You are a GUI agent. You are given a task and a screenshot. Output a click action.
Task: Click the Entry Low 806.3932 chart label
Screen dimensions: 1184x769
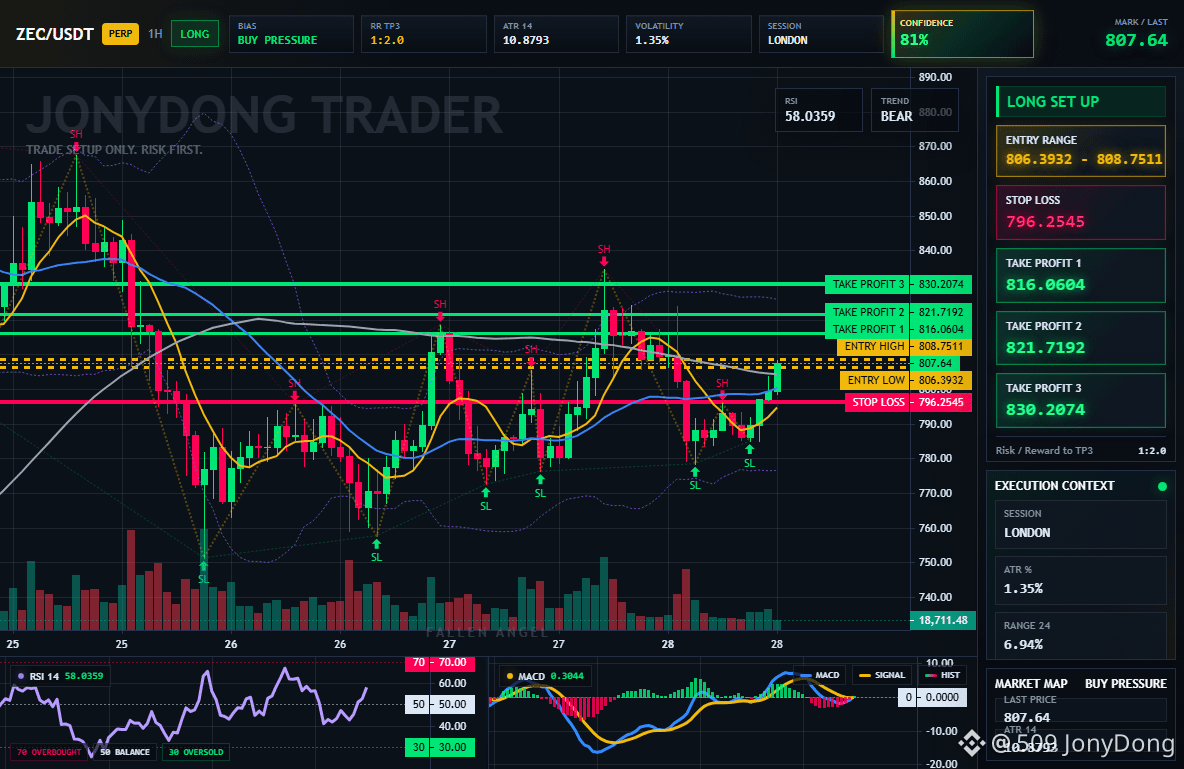pyautogui.click(x=905, y=381)
